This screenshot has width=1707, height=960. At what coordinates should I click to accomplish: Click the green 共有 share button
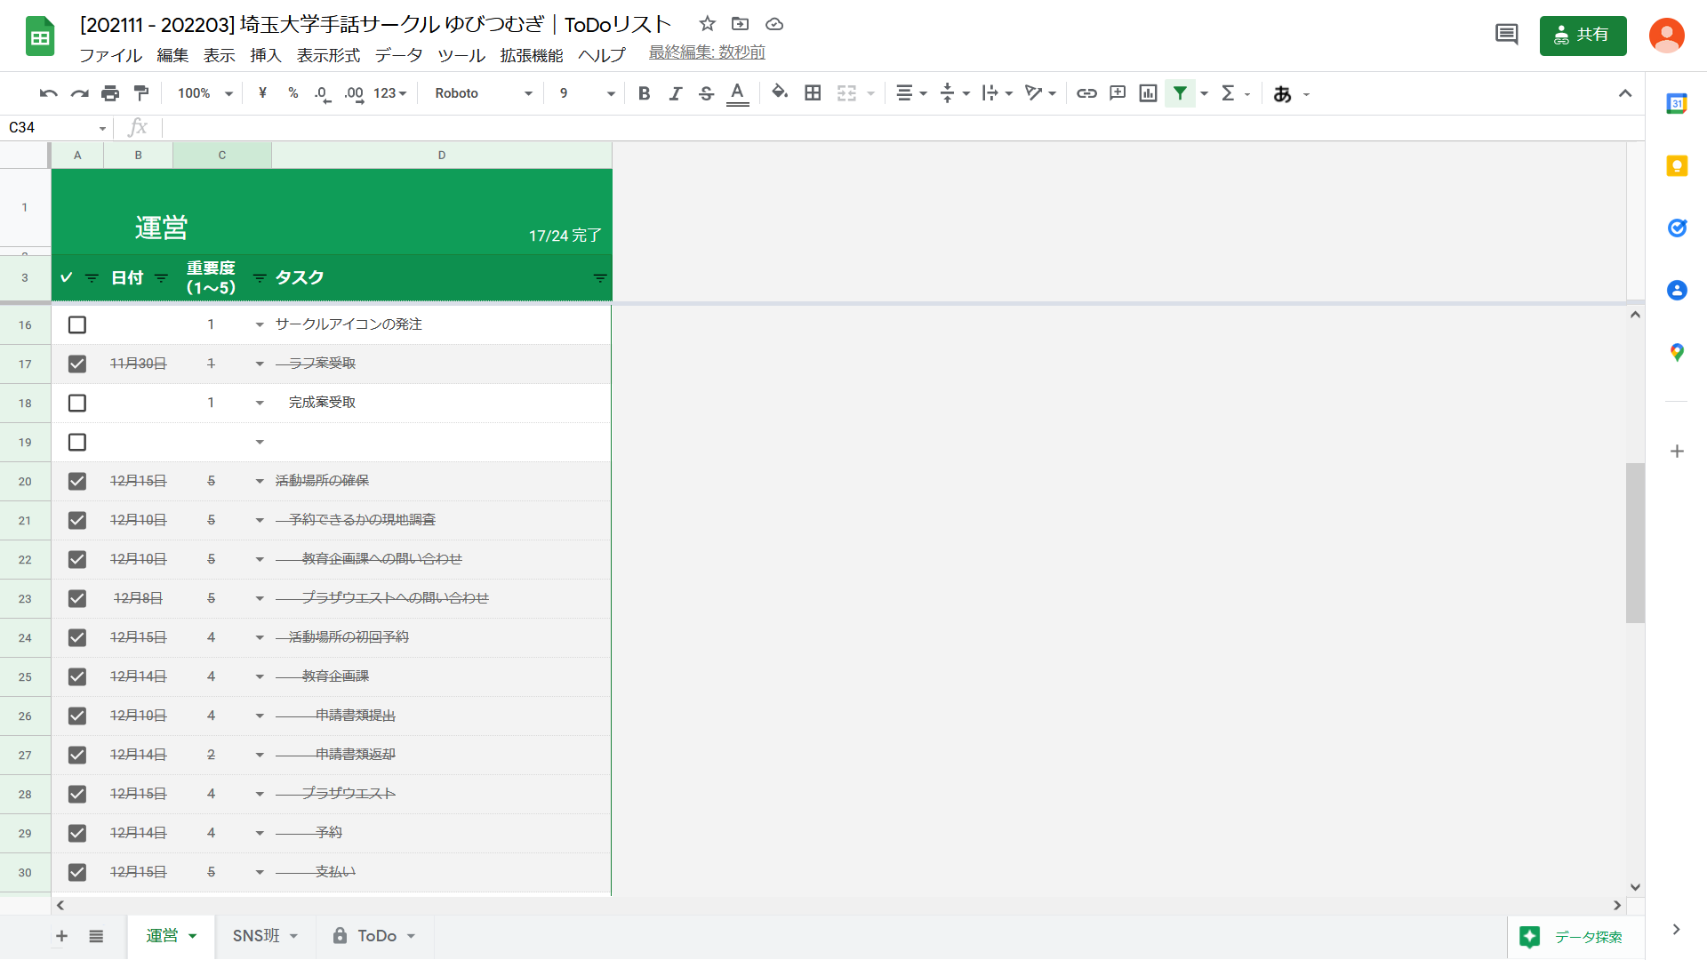1582,35
